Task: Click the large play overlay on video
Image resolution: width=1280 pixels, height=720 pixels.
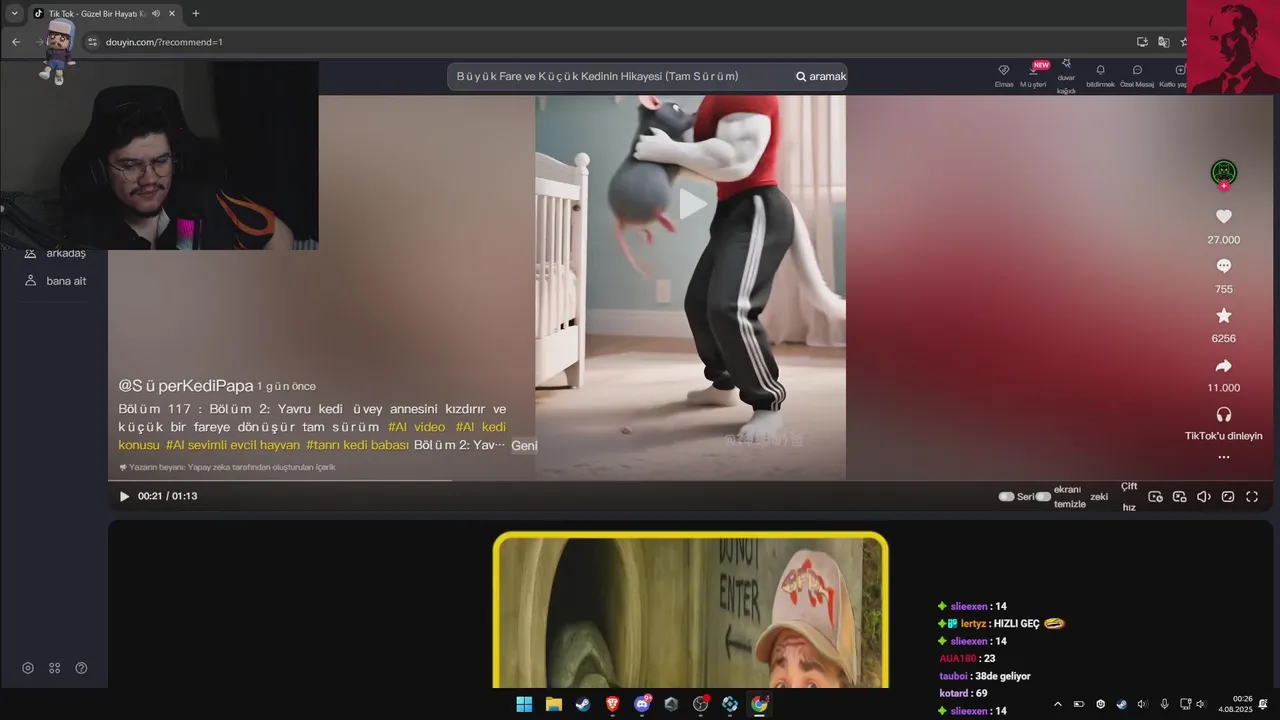Action: pyautogui.click(x=691, y=204)
